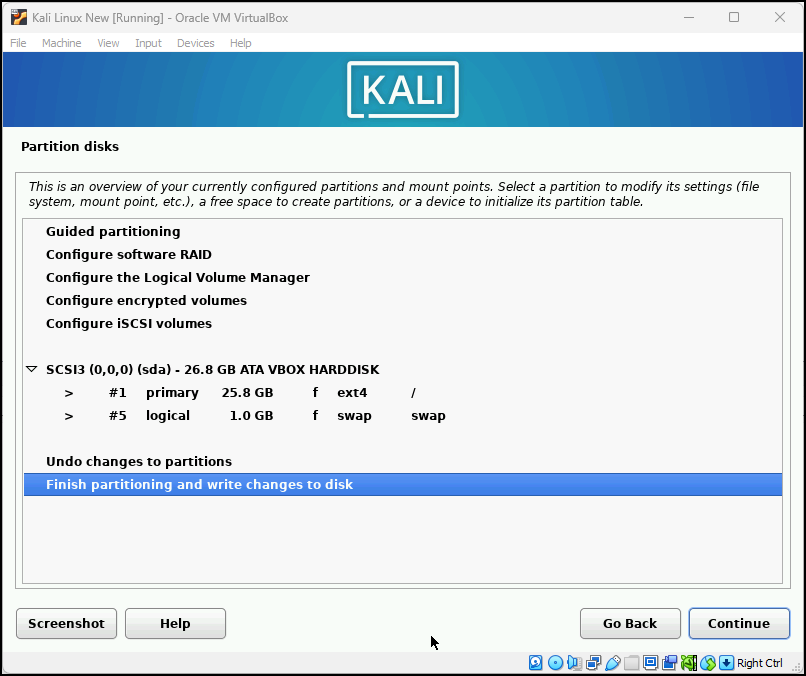Click the display monitor status icon
Screen dimensions: 806x676
[650, 663]
